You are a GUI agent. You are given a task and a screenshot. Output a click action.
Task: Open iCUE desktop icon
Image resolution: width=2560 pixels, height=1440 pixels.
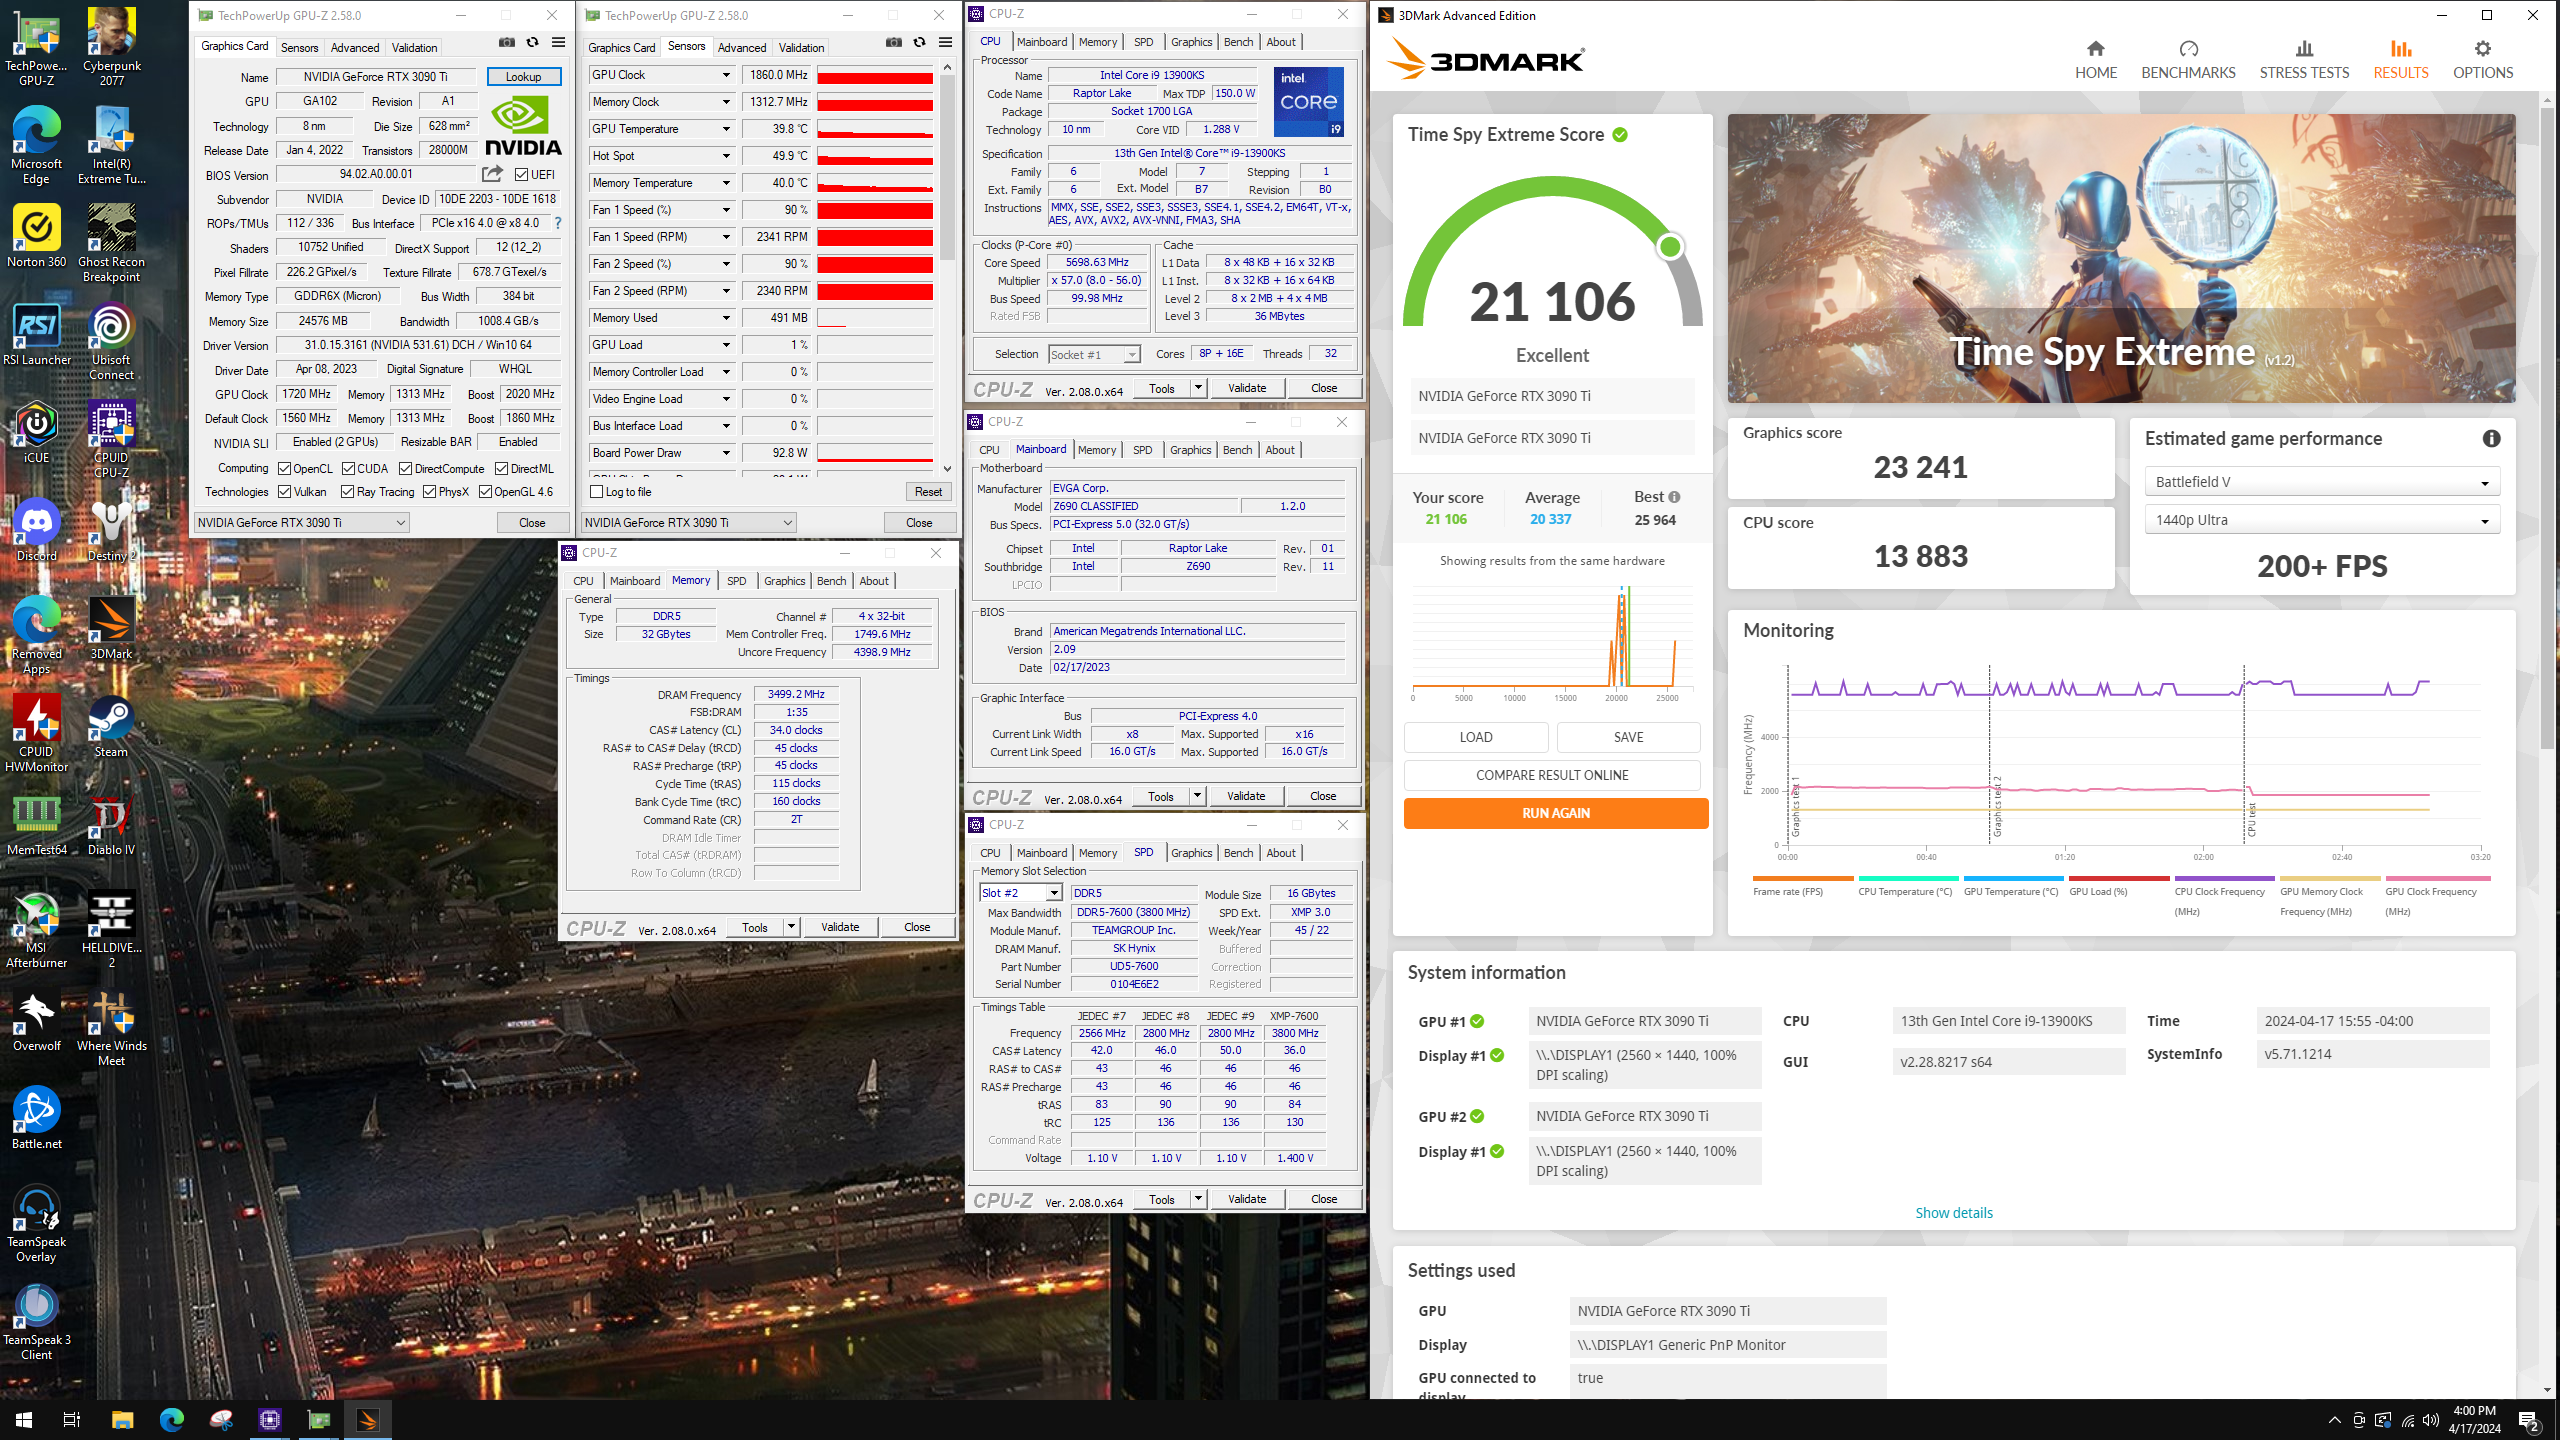tap(36, 432)
